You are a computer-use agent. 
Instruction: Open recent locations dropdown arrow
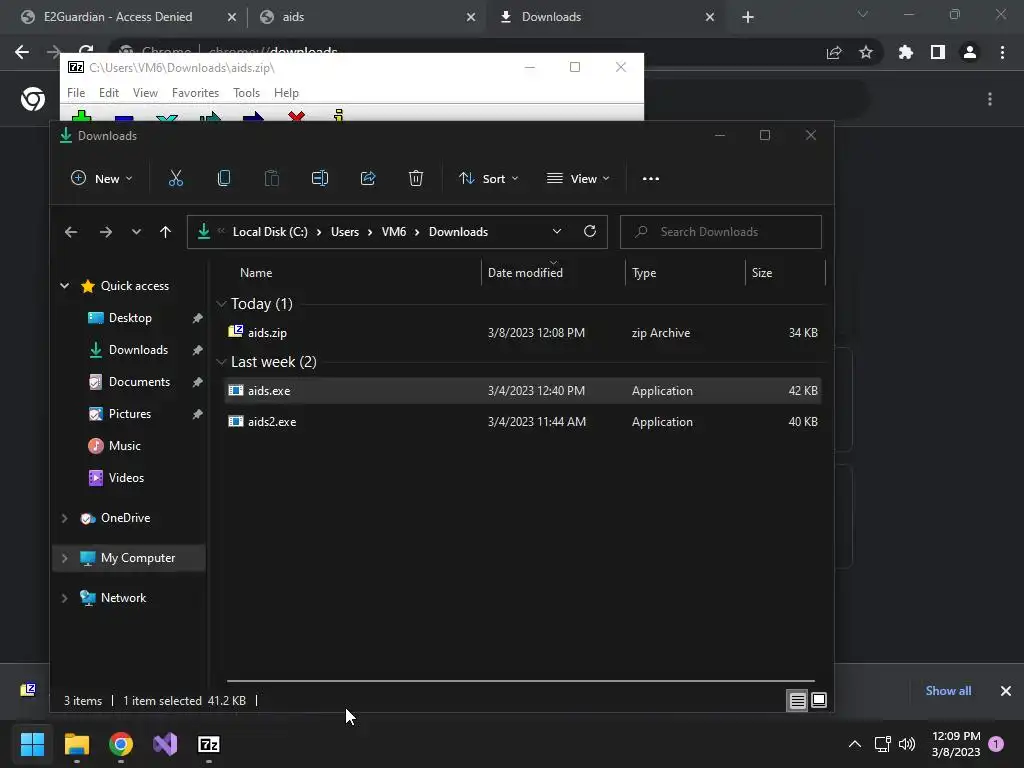(136, 232)
